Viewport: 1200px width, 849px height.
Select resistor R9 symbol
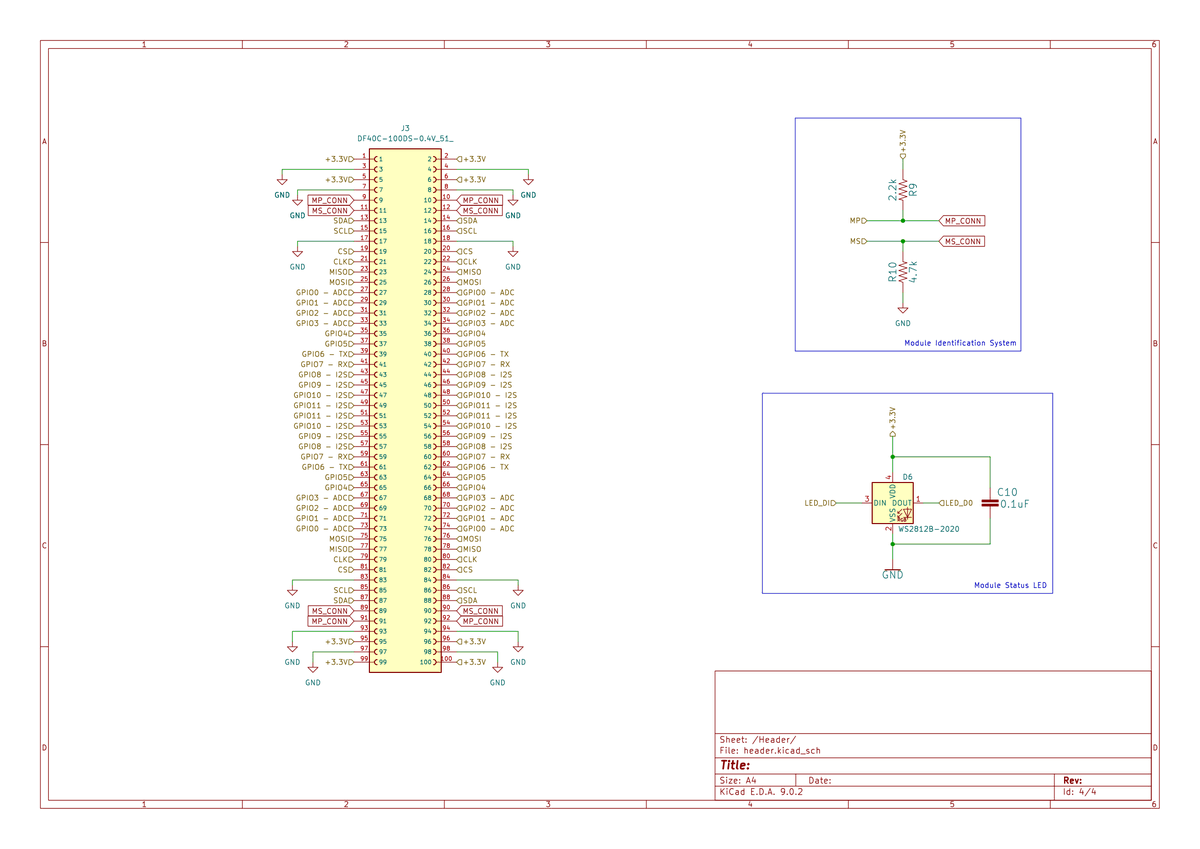pos(903,188)
